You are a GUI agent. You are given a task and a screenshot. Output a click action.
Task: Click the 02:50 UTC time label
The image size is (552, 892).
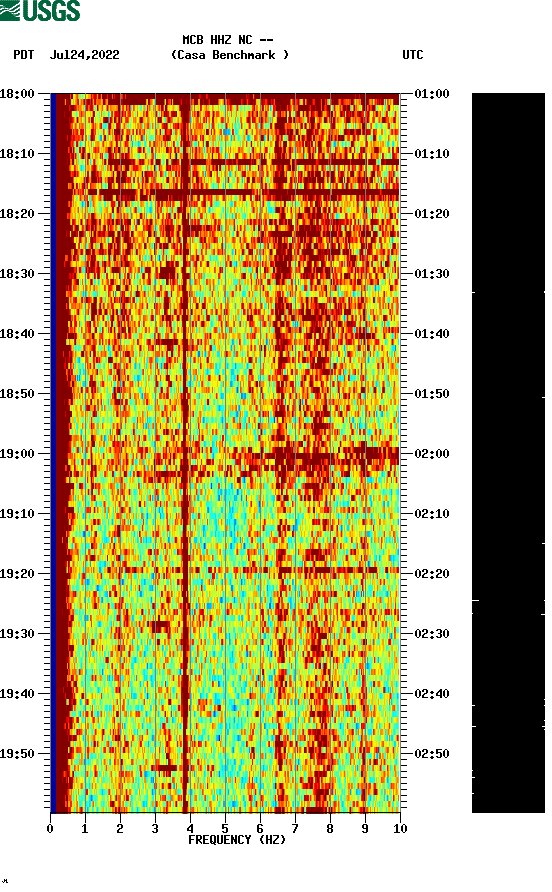click(x=432, y=754)
